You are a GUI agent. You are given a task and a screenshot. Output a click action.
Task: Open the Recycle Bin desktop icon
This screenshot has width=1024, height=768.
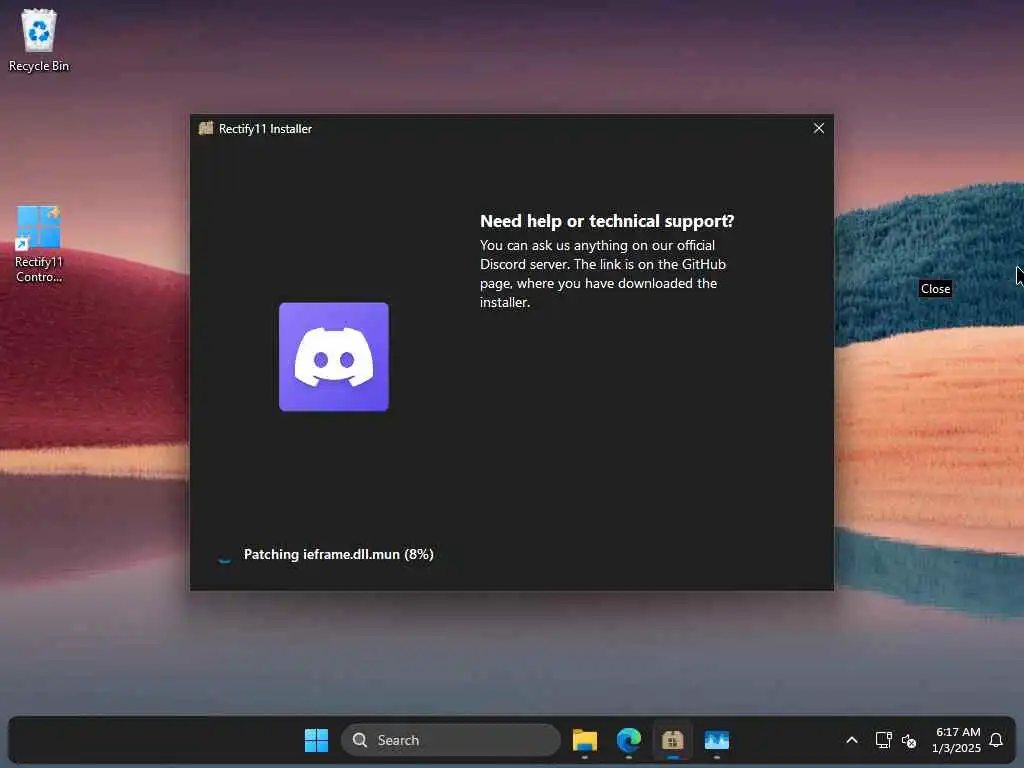[39, 40]
